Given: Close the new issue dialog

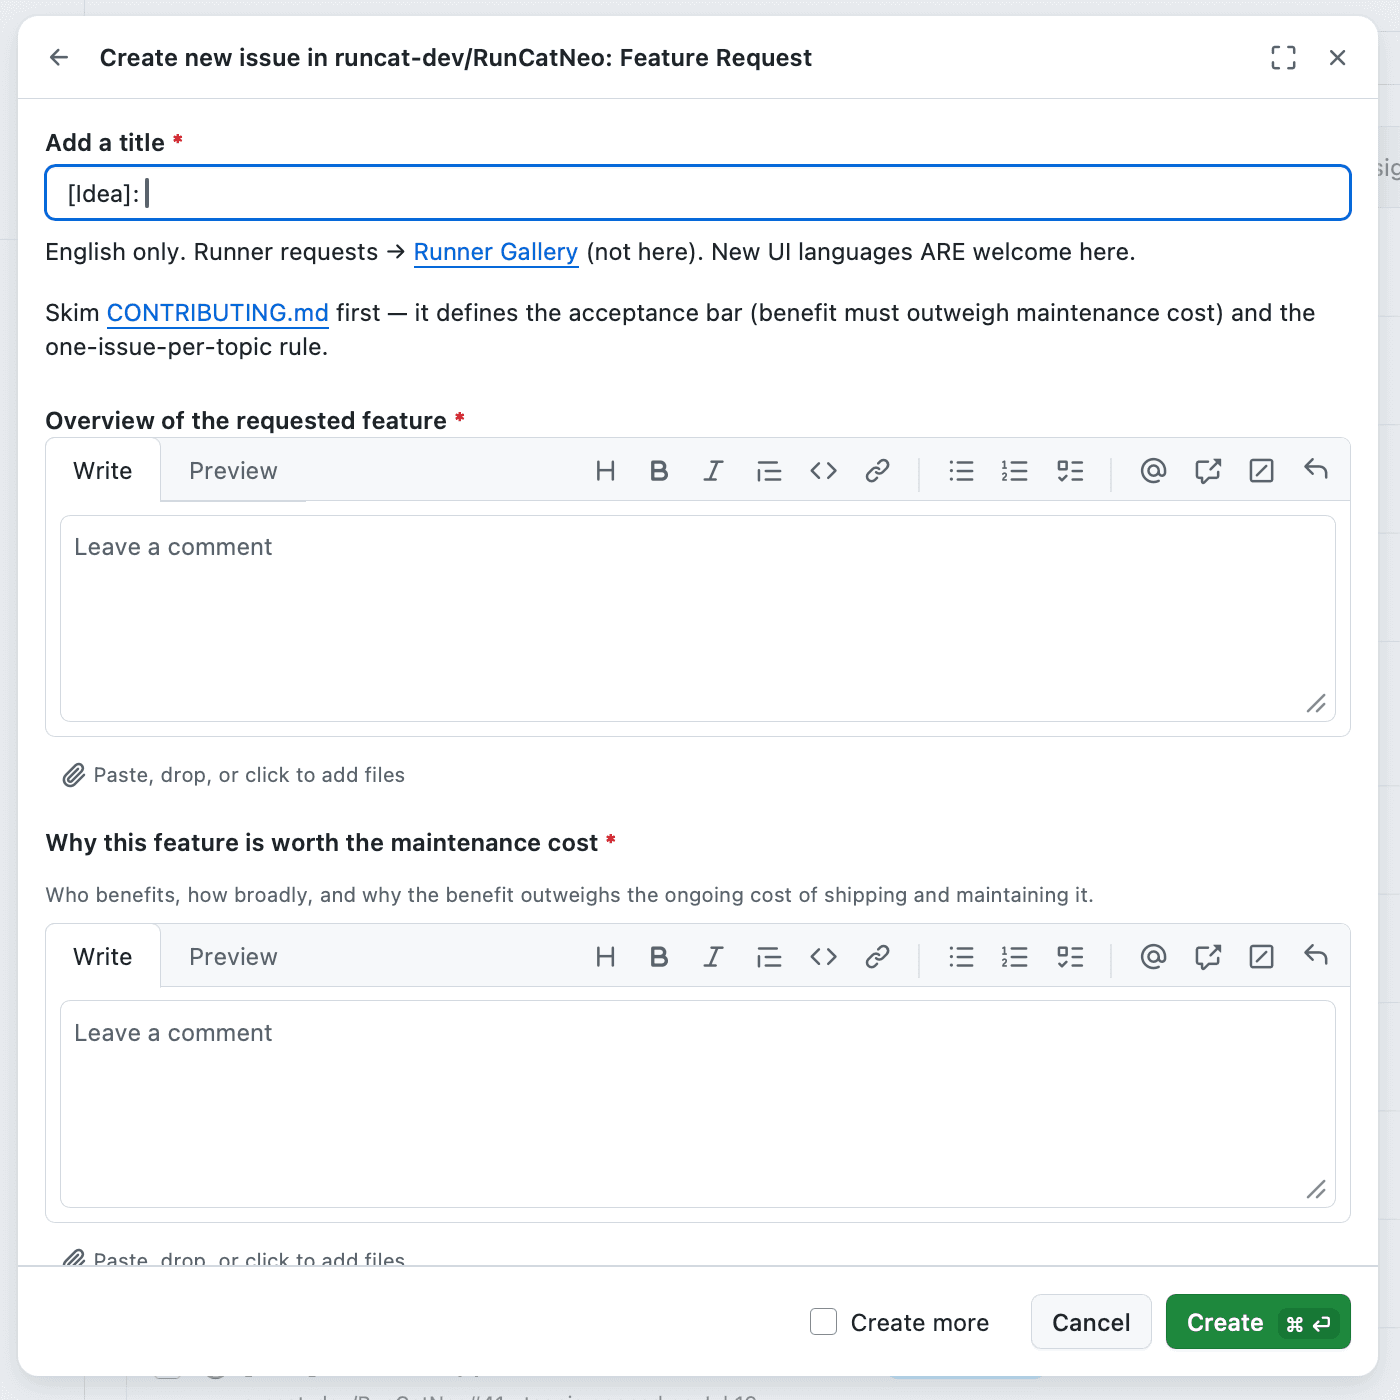Looking at the screenshot, I should [x=1337, y=57].
